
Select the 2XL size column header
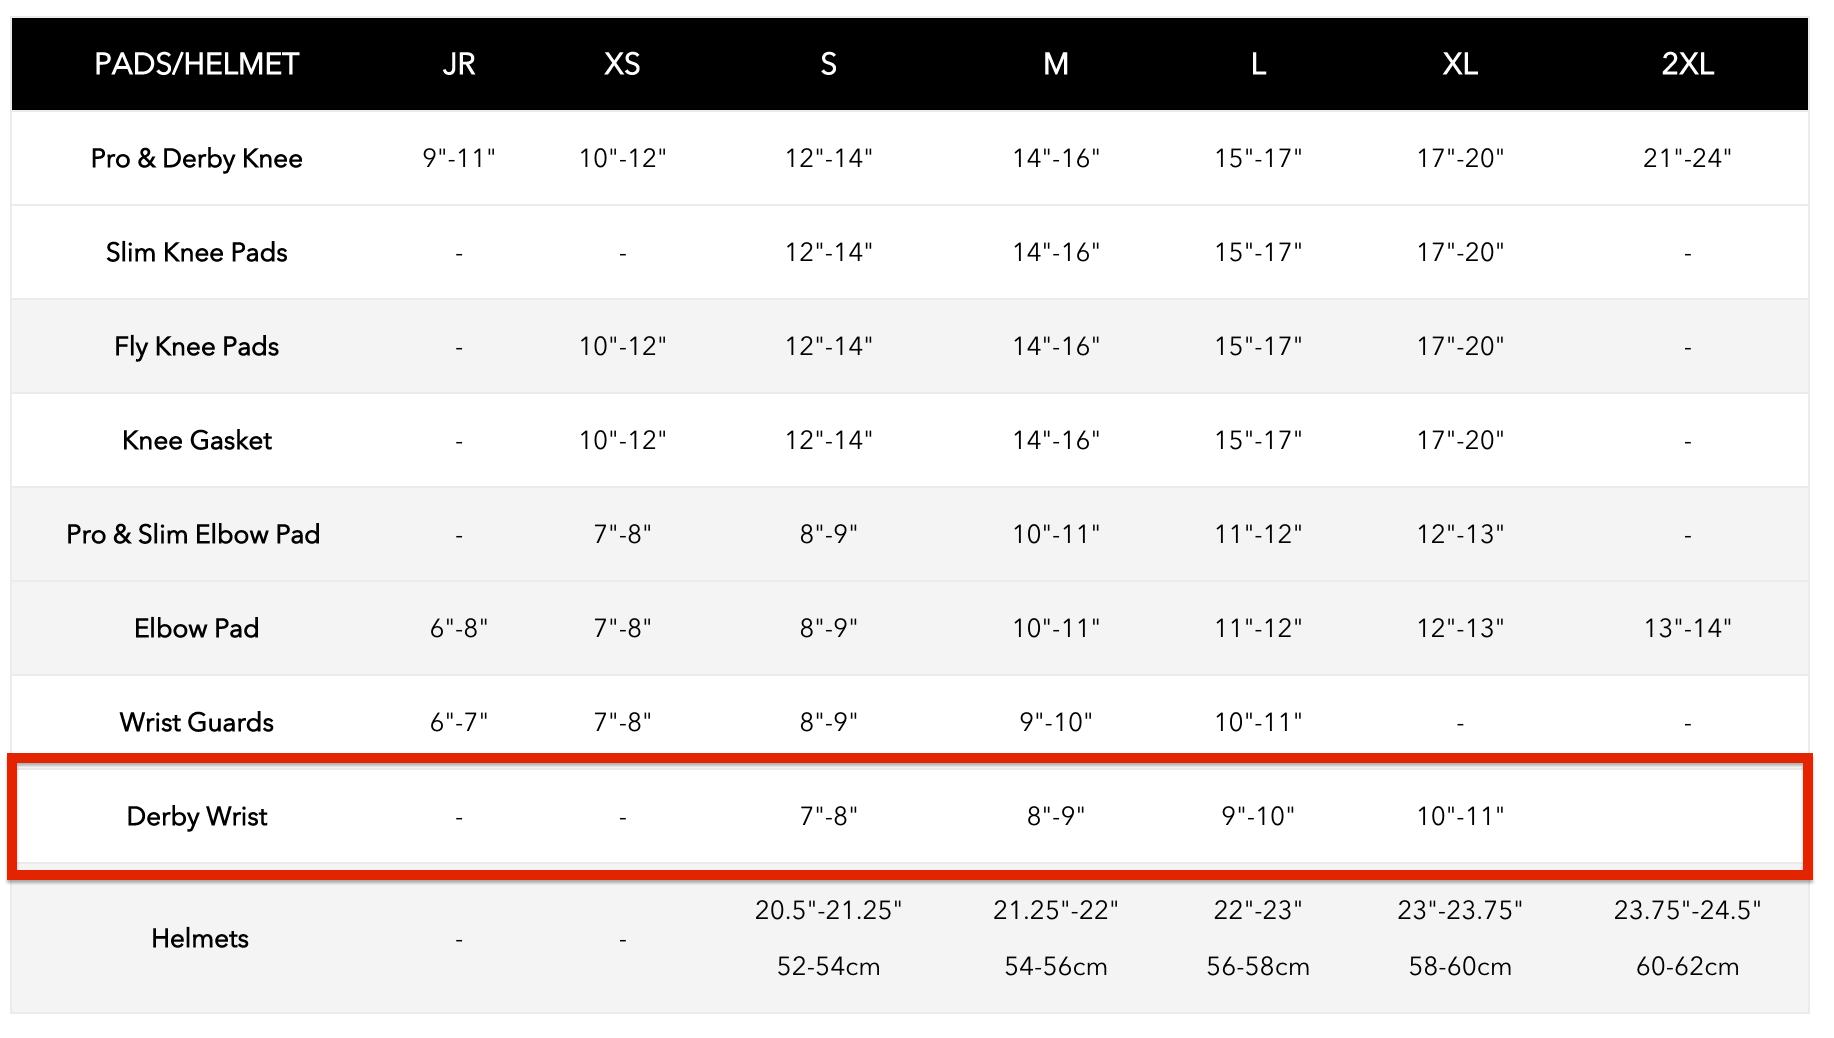tap(1687, 64)
